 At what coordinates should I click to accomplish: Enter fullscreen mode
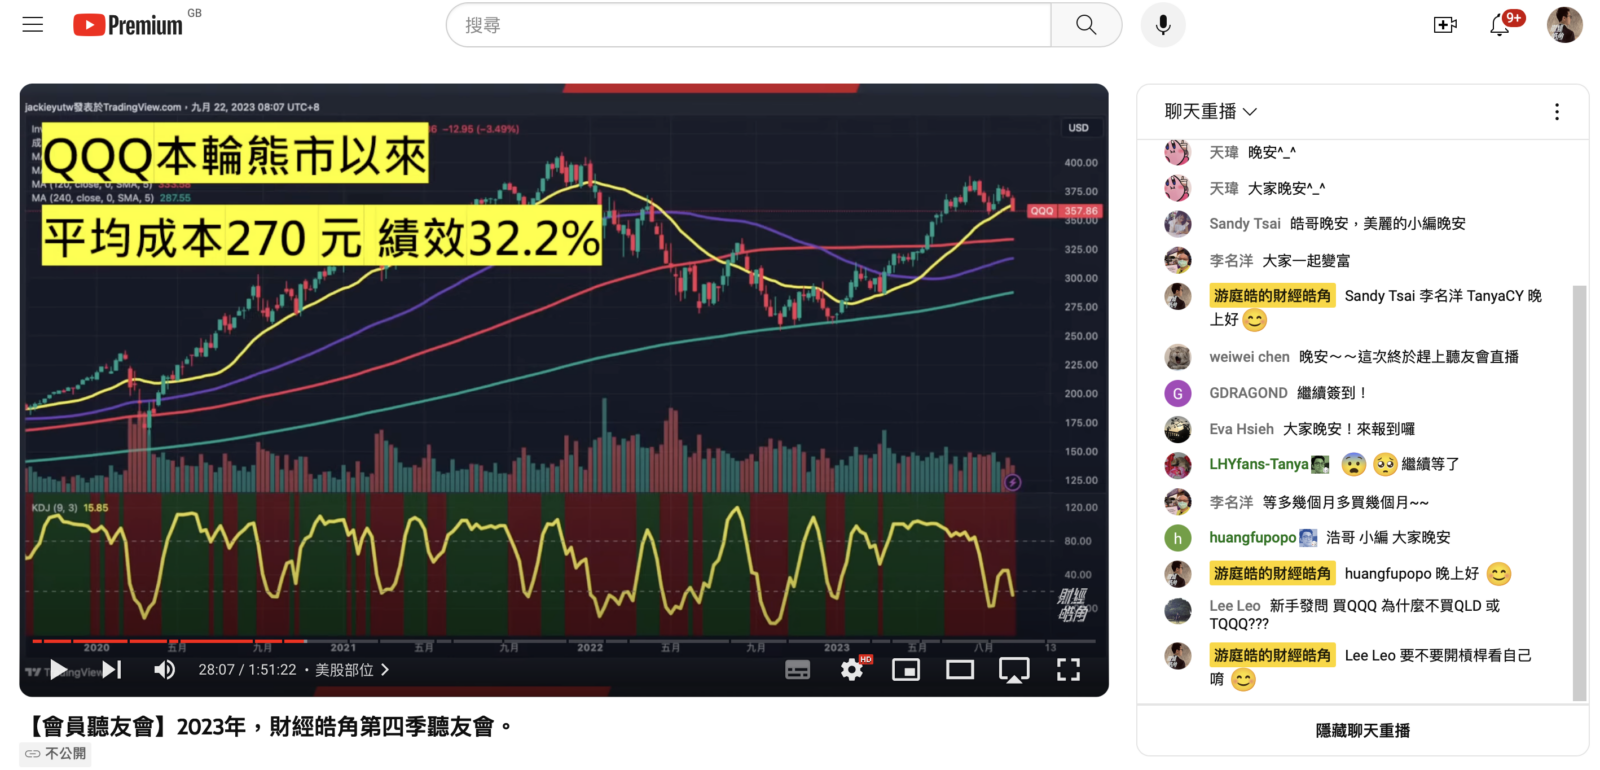(x=1068, y=670)
